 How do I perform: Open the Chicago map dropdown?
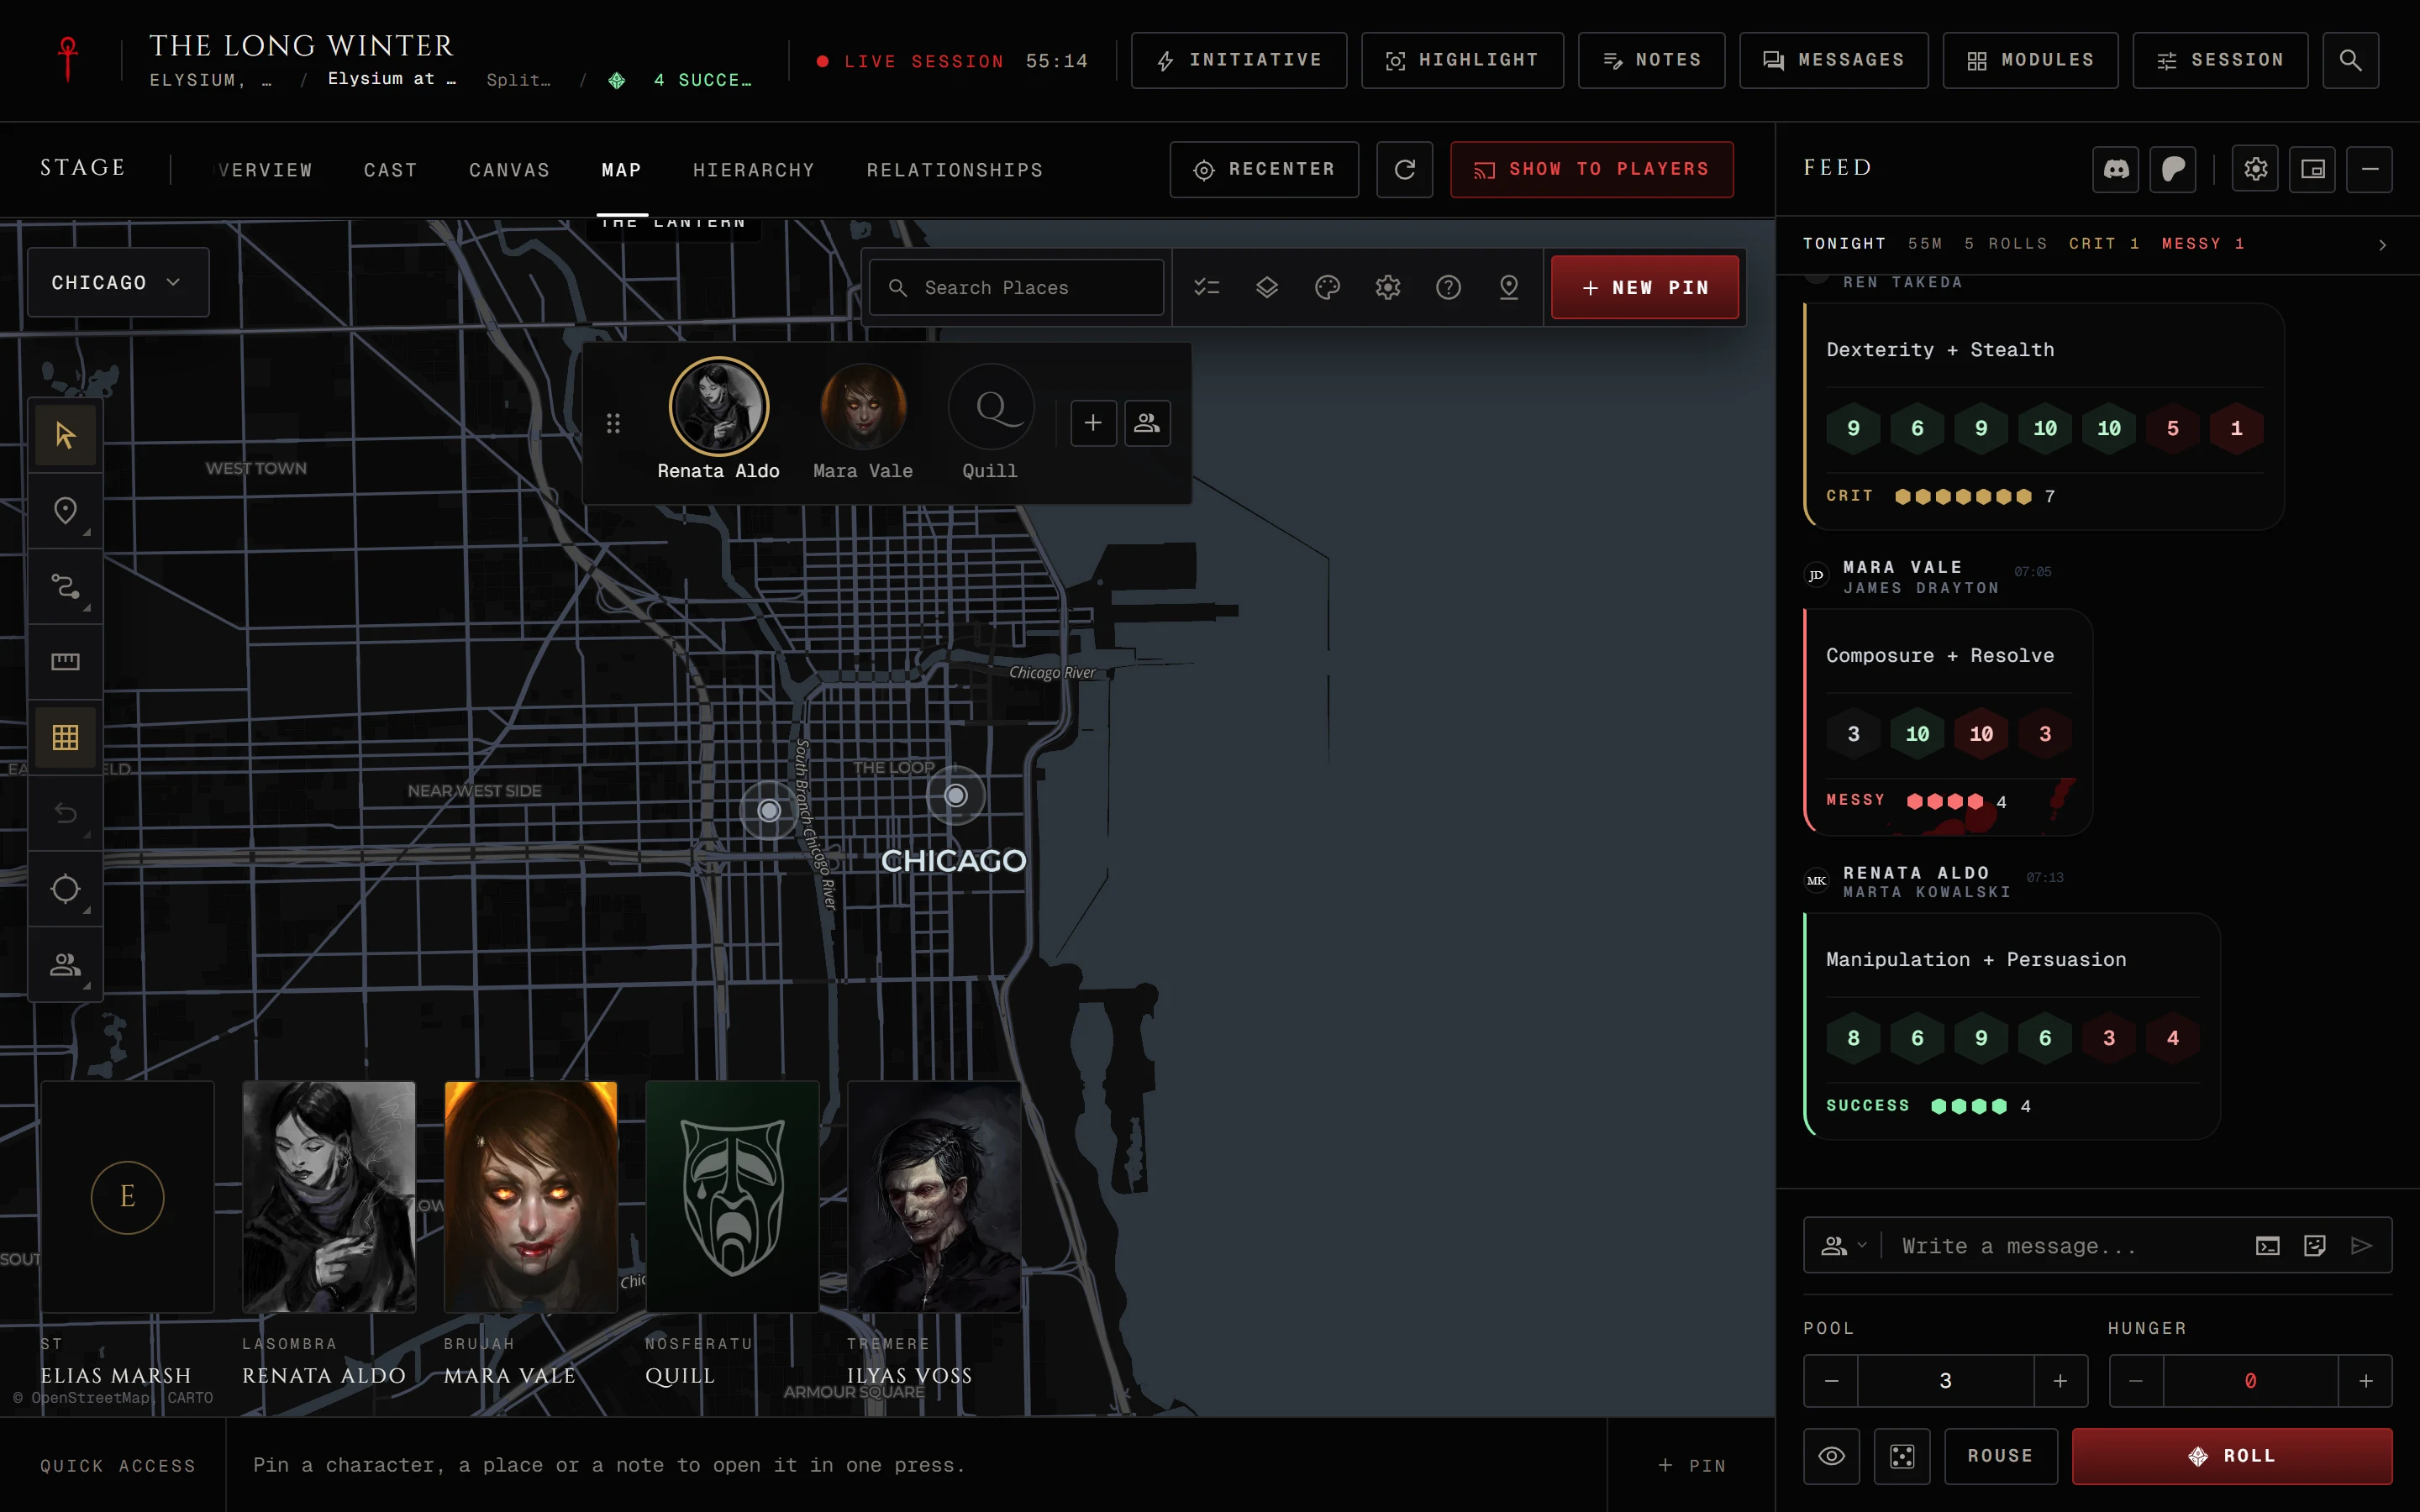118,283
